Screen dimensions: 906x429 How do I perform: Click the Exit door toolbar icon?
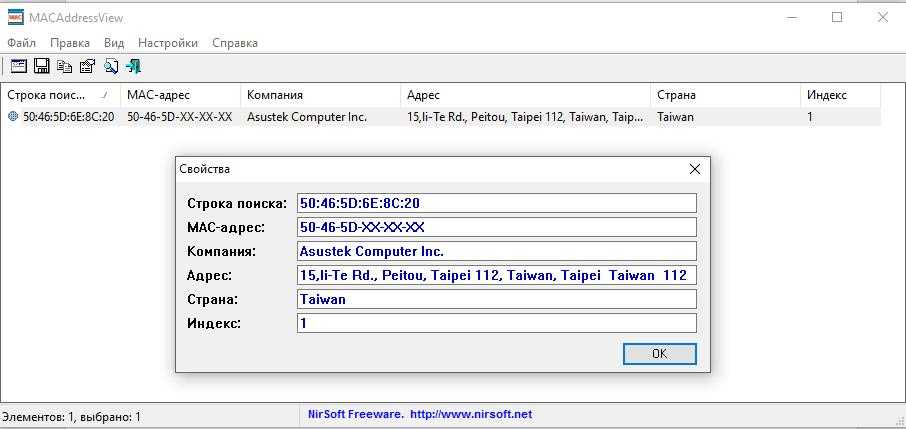[133, 66]
